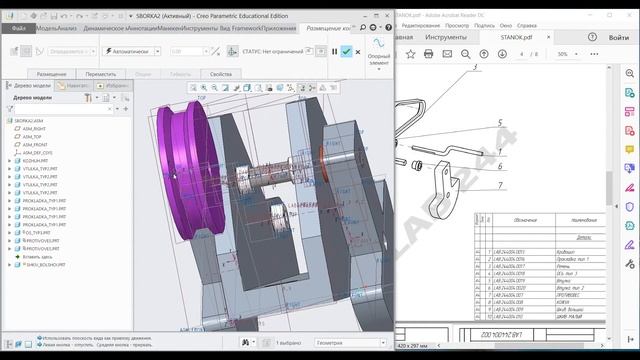Screen dimensions: 640x360
Task: Expand the KOZHUH.PRT tree node
Action: pyautogui.click(x=9, y=161)
